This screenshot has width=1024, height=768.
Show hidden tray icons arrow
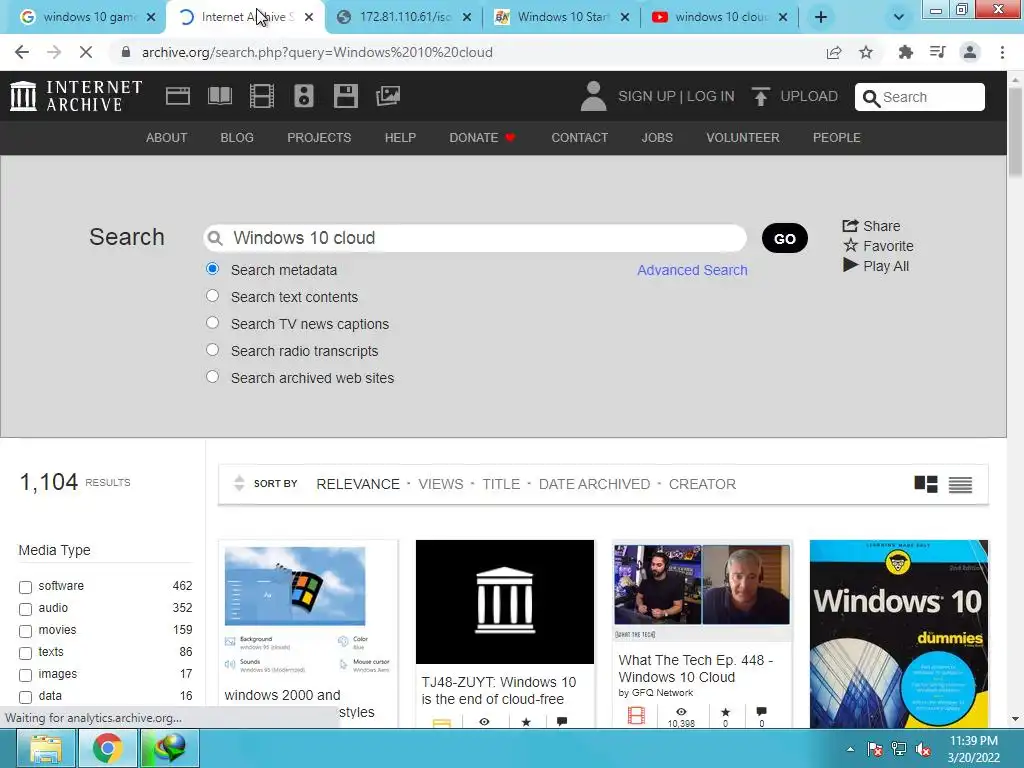(850, 749)
